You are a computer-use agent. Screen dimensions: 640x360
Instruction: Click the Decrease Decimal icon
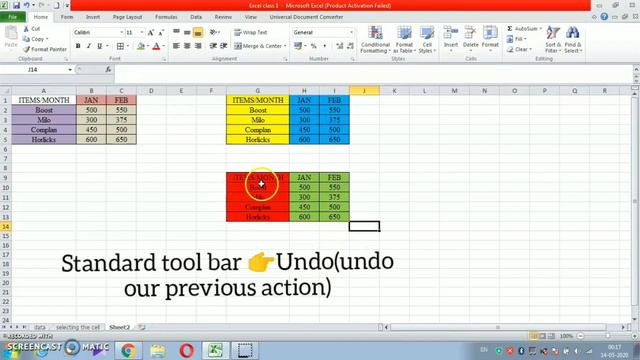click(350, 46)
